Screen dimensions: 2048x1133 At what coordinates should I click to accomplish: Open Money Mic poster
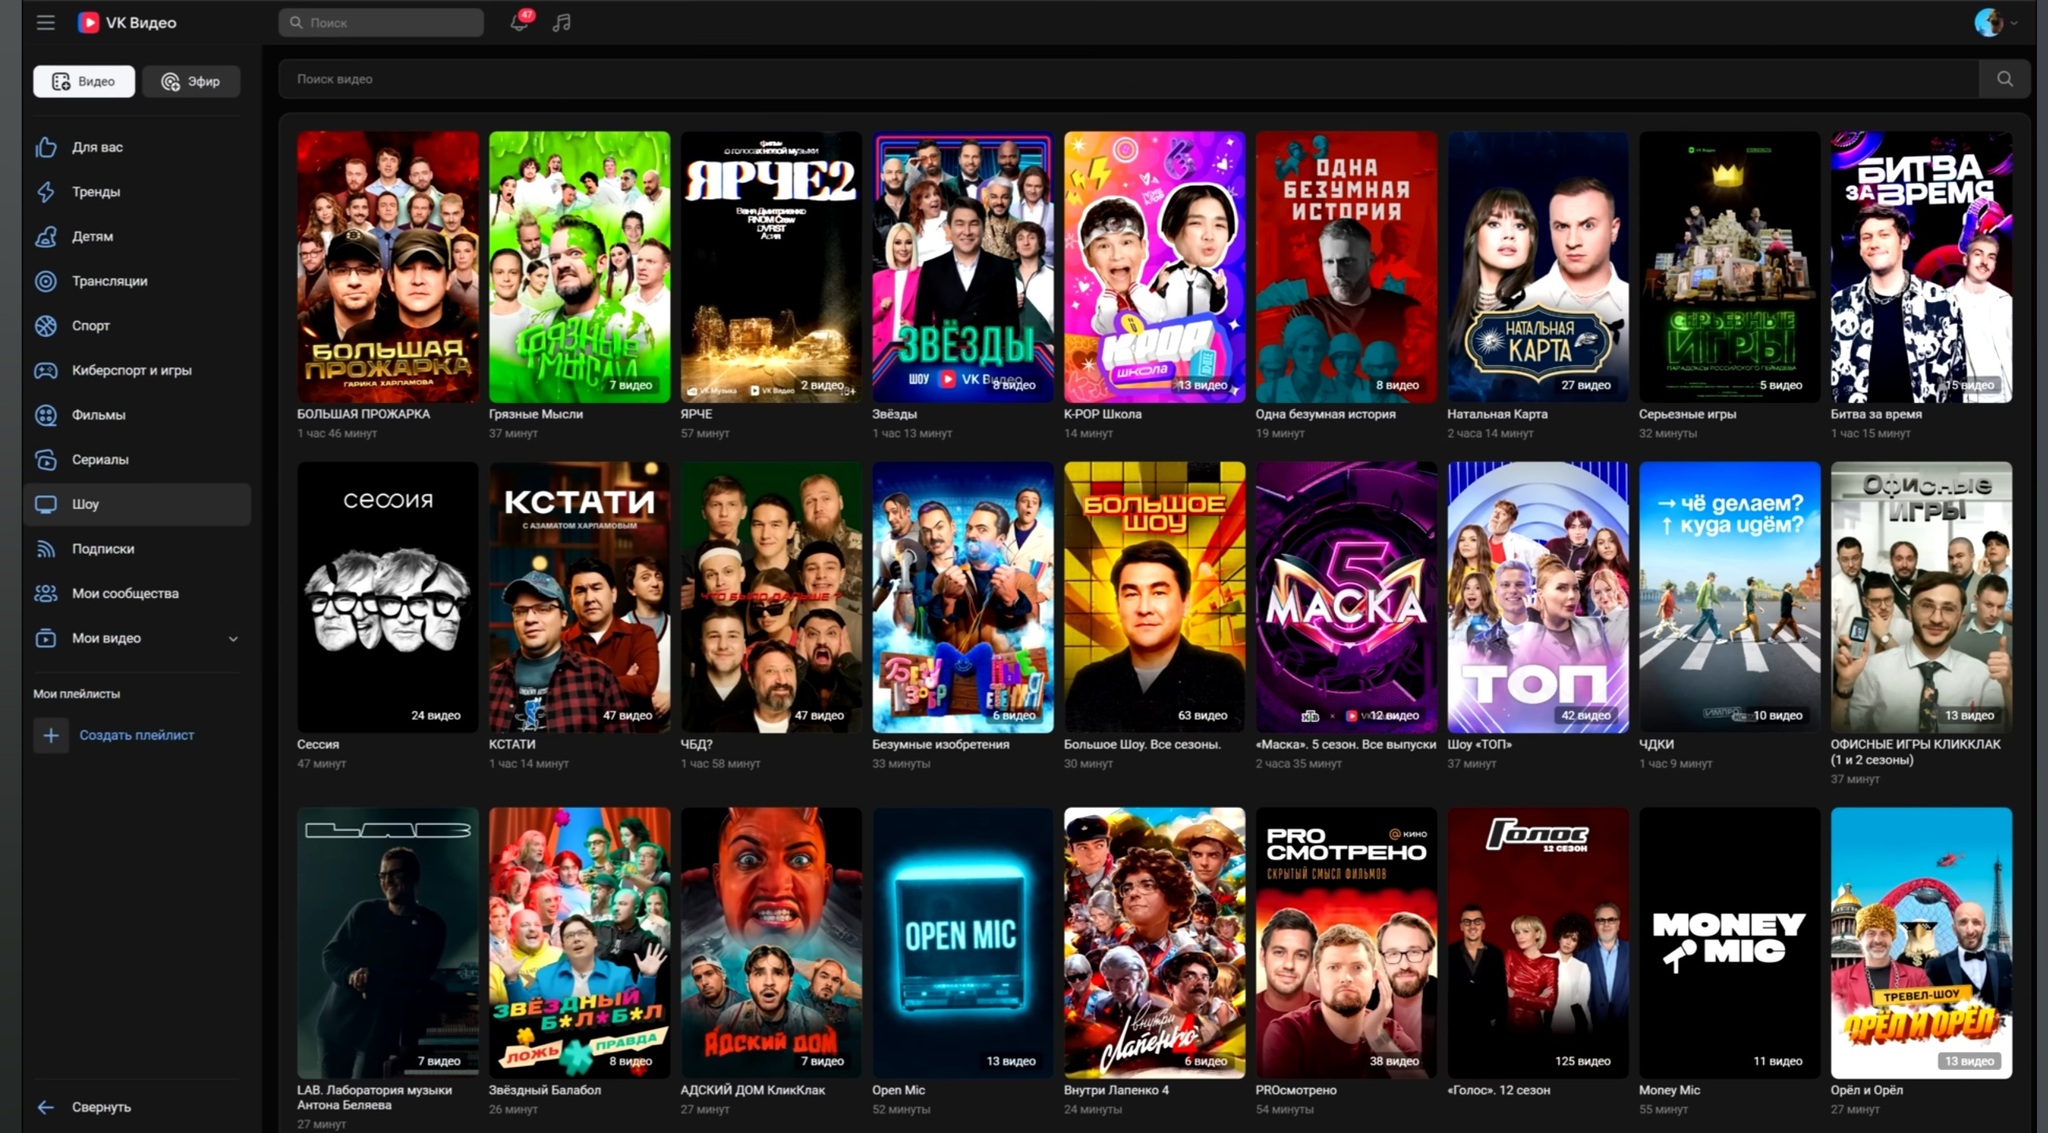pos(1730,943)
